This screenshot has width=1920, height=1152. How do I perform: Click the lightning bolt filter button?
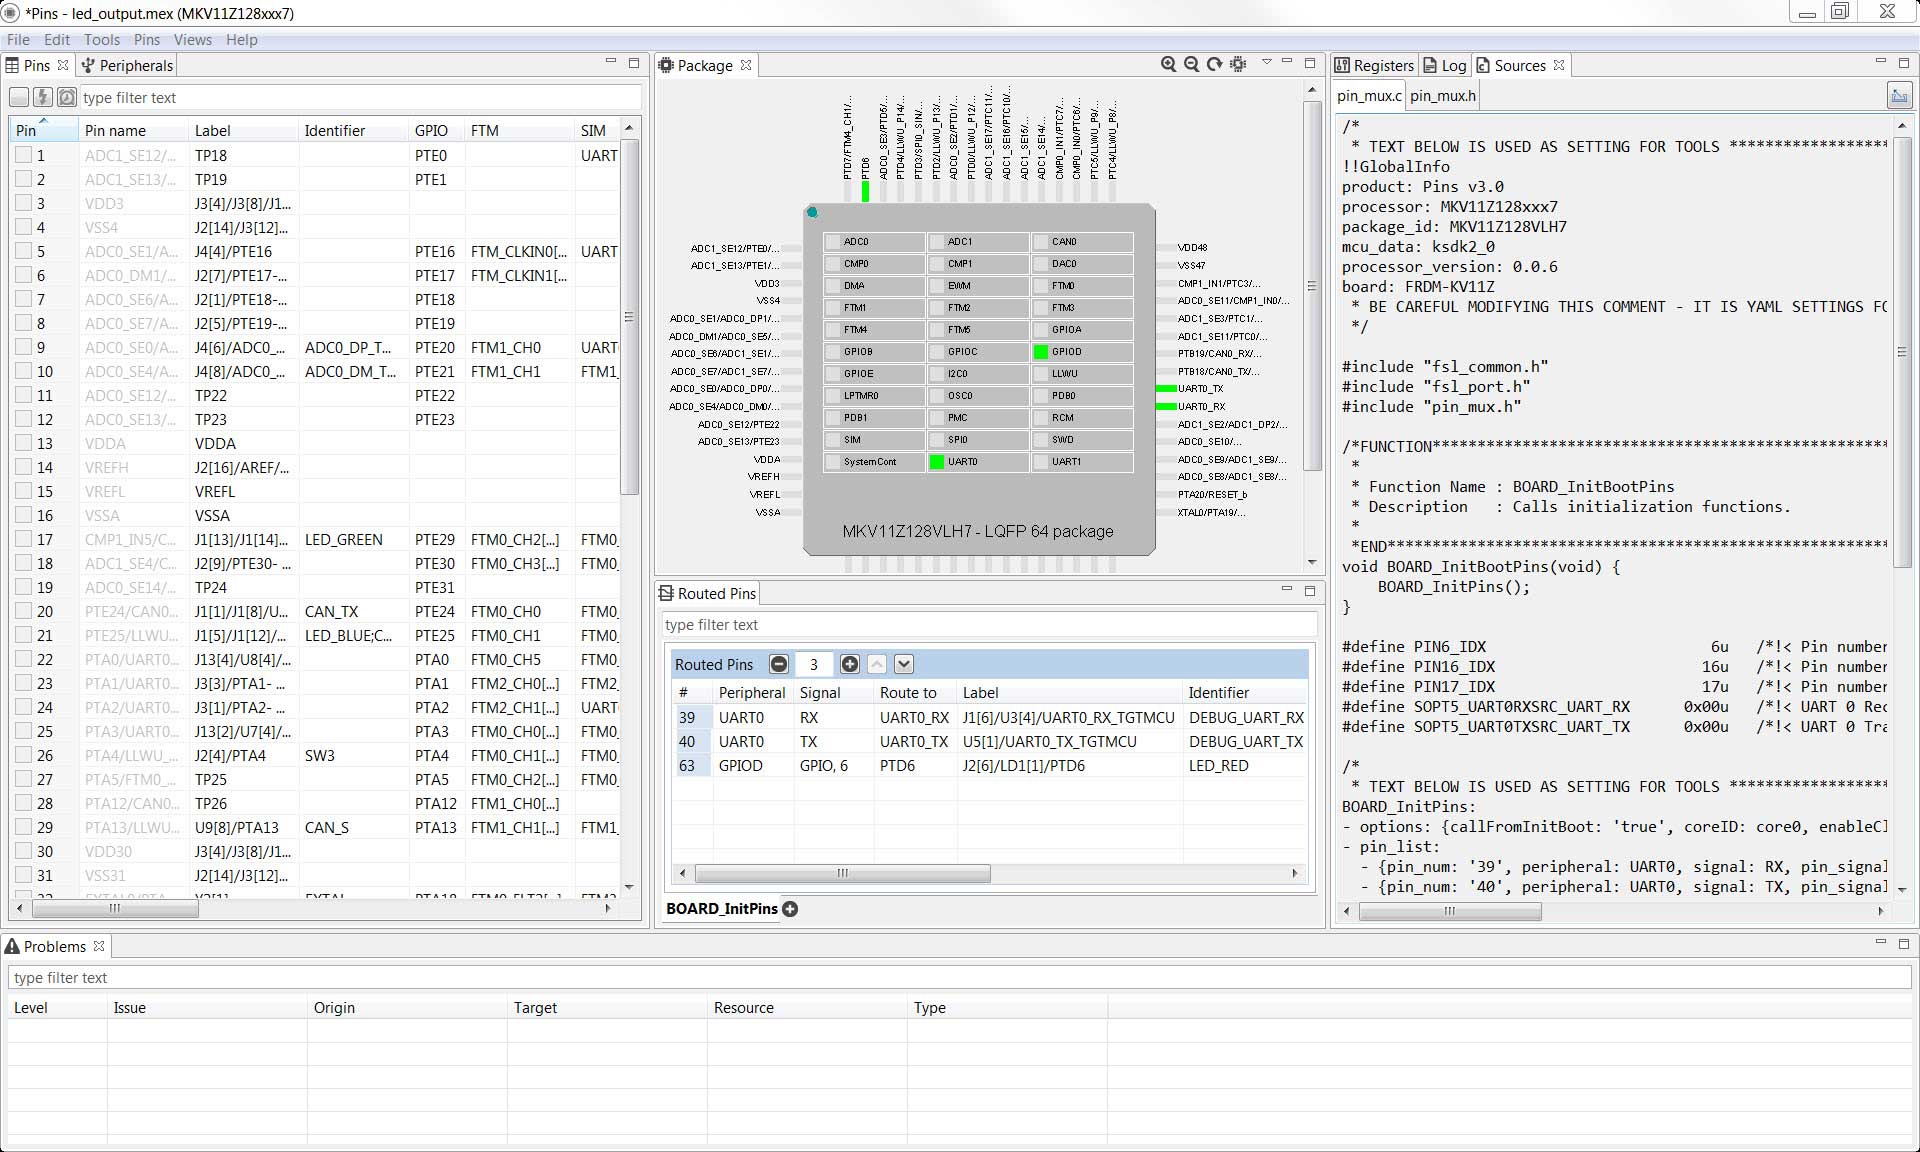tap(42, 97)
